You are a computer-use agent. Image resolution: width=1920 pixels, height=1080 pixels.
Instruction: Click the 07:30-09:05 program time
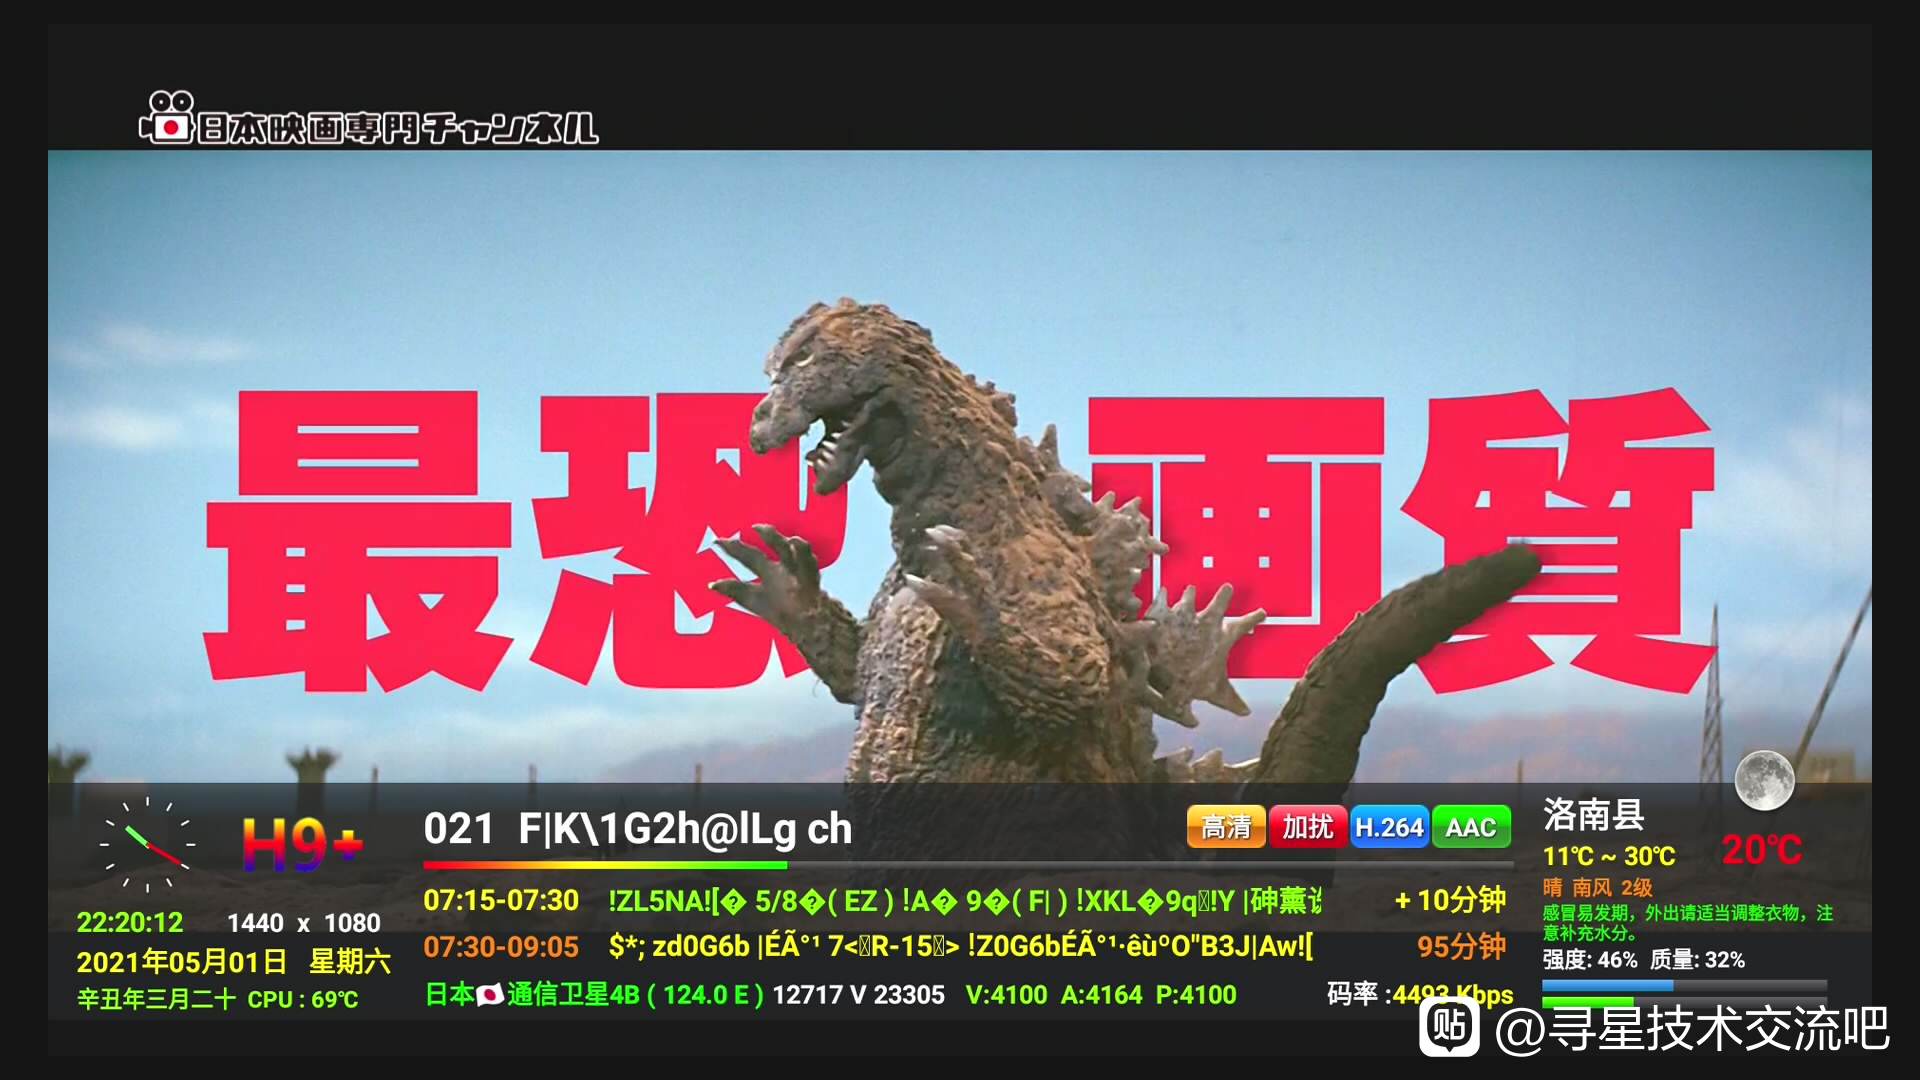[x=501, y=947]
